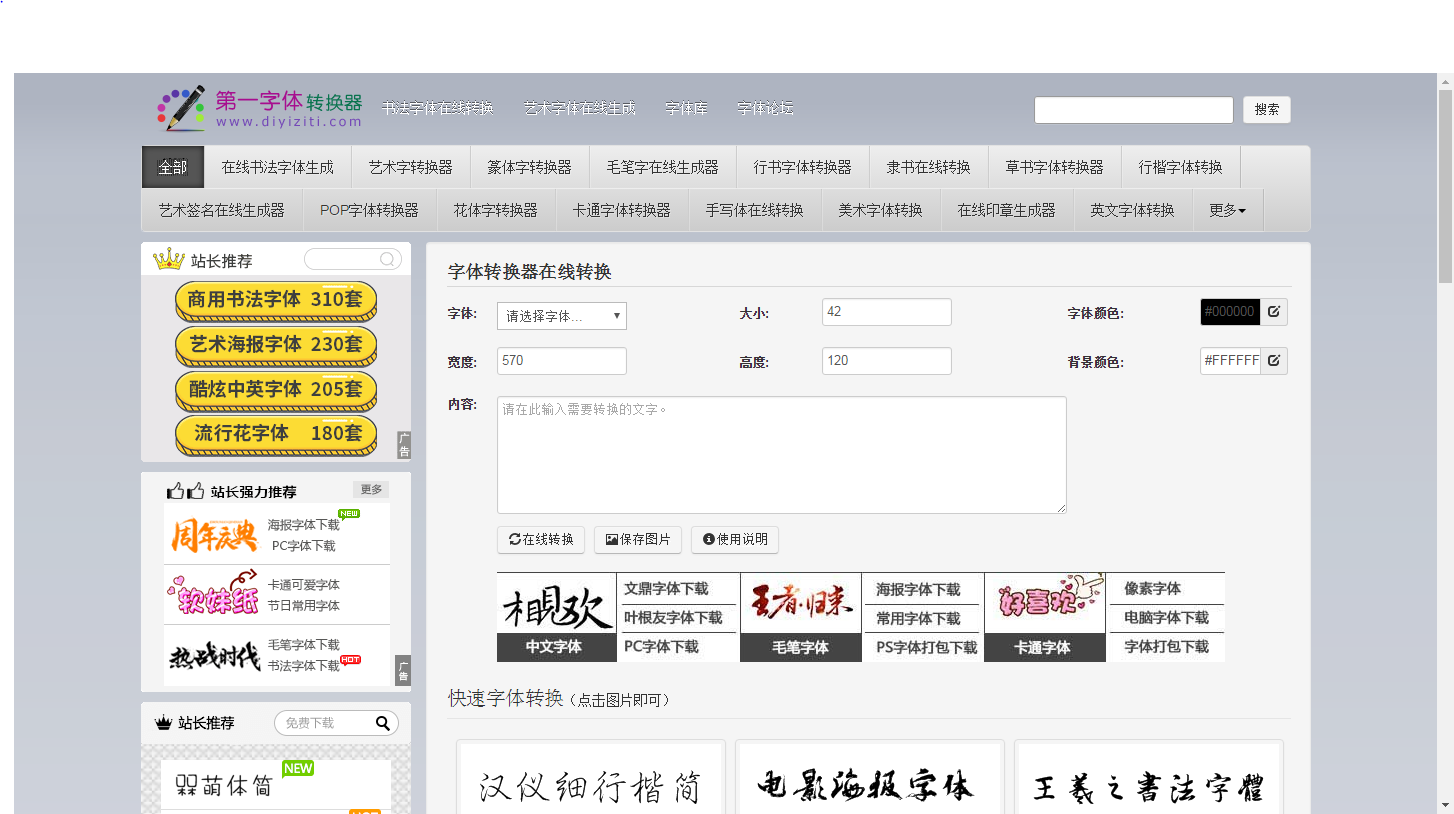Select the 王羲之書法字體 quick convert font

[x=1148, y=779]
